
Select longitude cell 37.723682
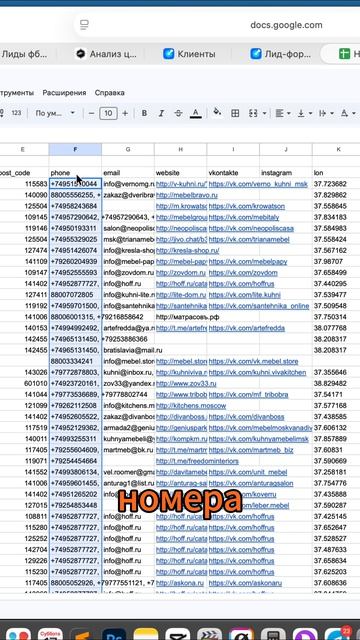336,184
